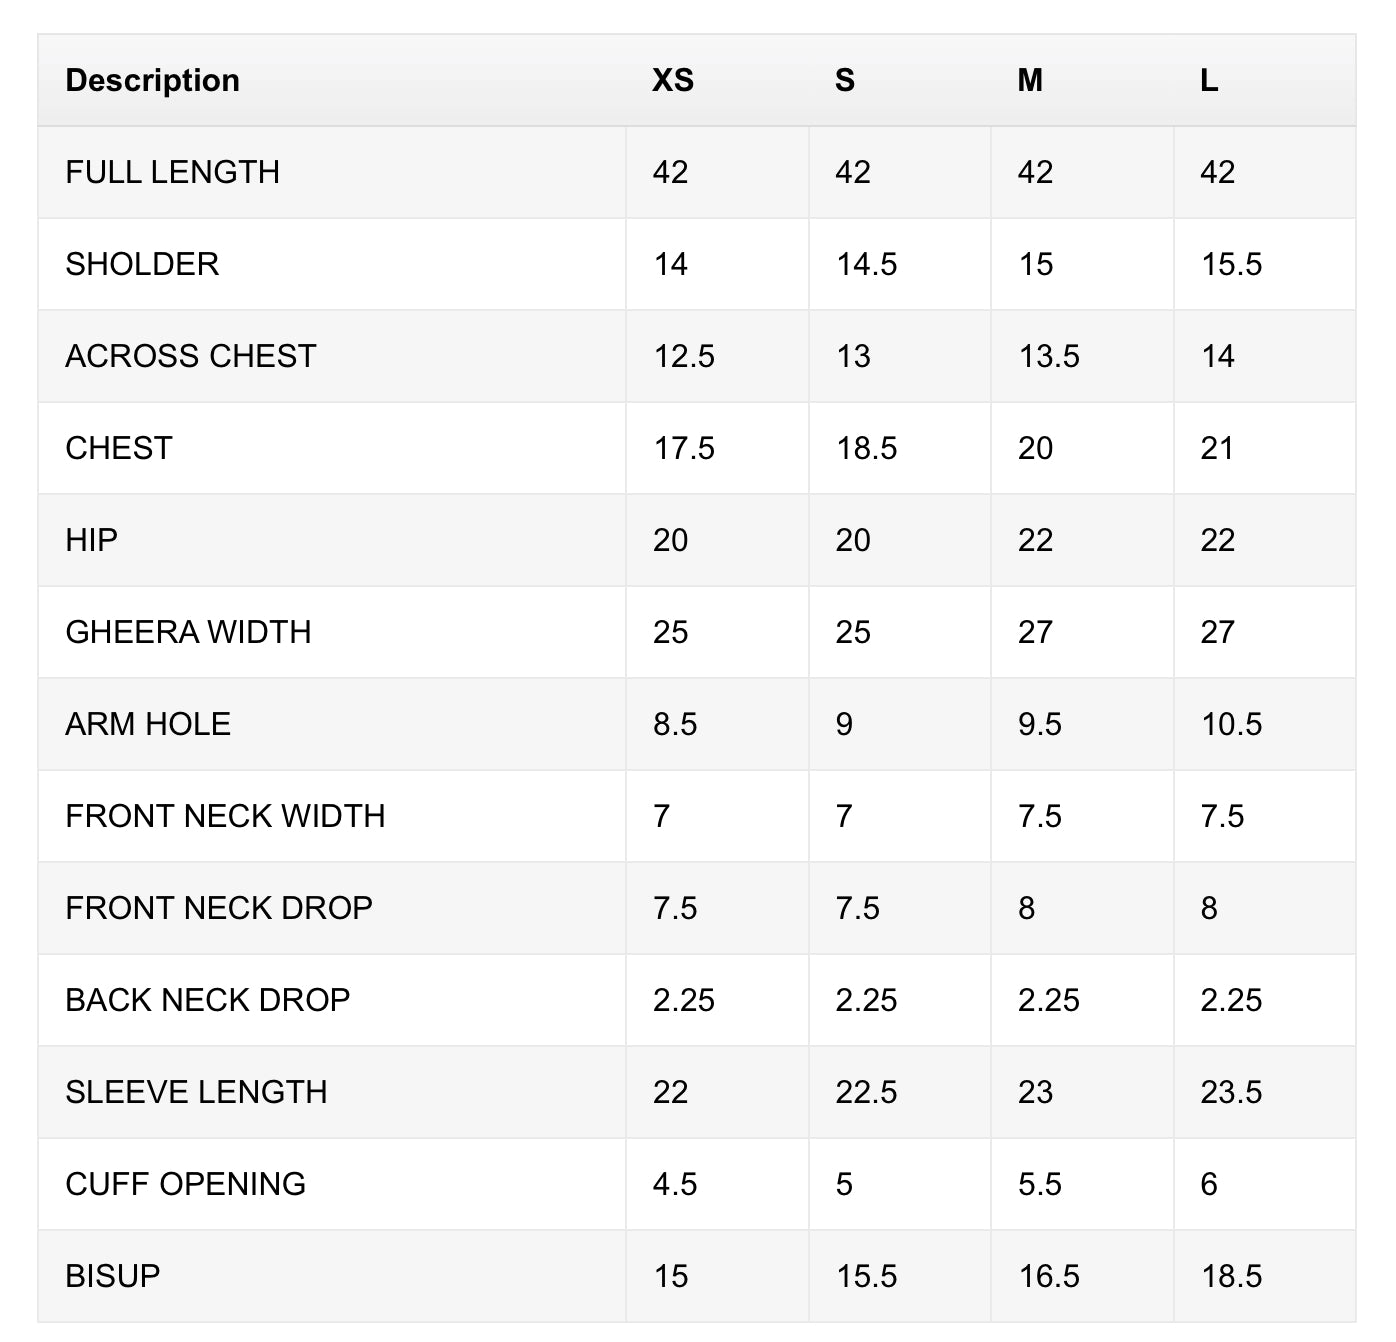Select the CHEST value 17.5 for XS
This screenshot has height=1342, width=1396.
click(x=684, y=448)
